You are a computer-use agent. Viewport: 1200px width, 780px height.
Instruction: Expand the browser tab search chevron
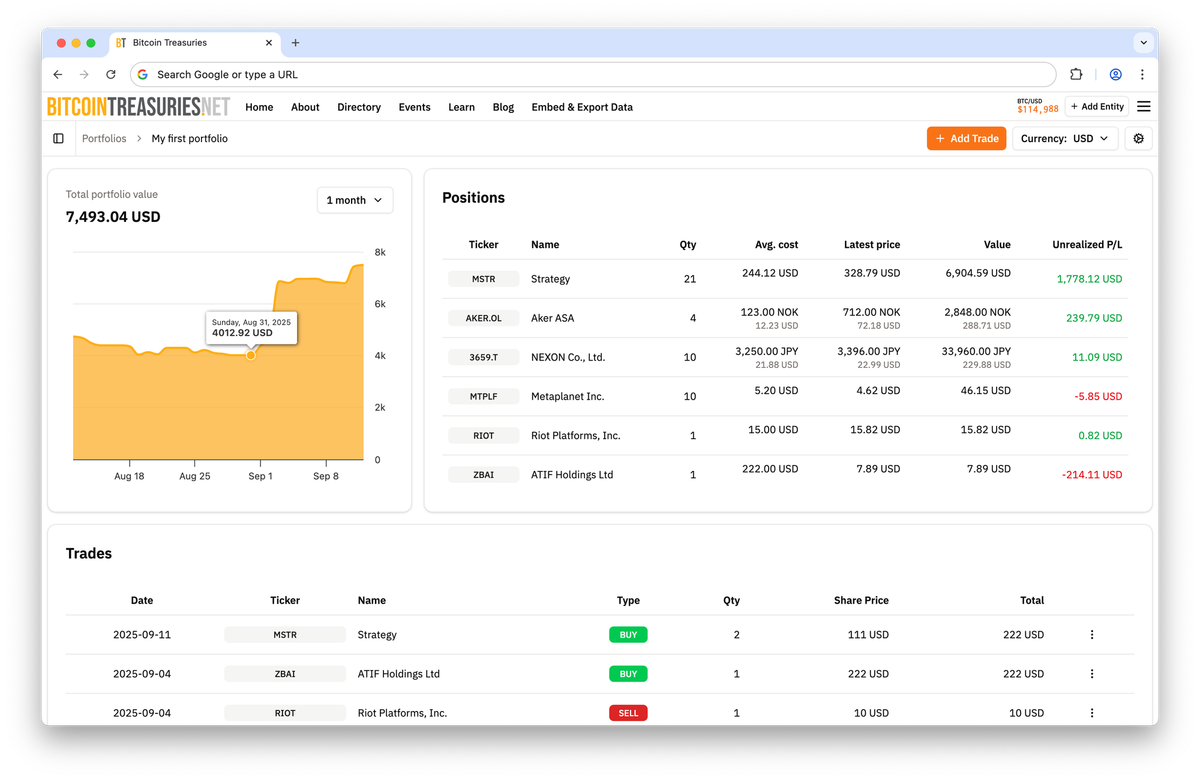coord(1142,42)
